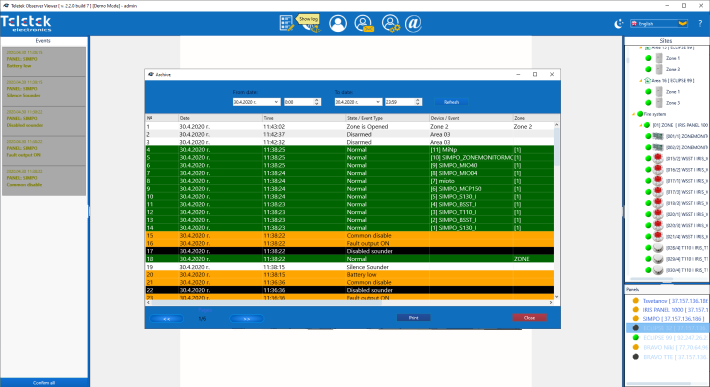Click the [030/4] T110 detector icon
The image size is (710, 387).
(658, 270)
